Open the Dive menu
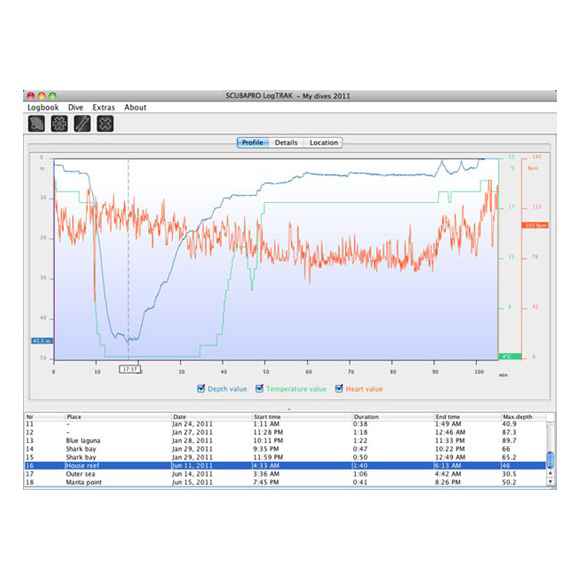This screenshot has height=580, width=580. [x=75, y=107]
